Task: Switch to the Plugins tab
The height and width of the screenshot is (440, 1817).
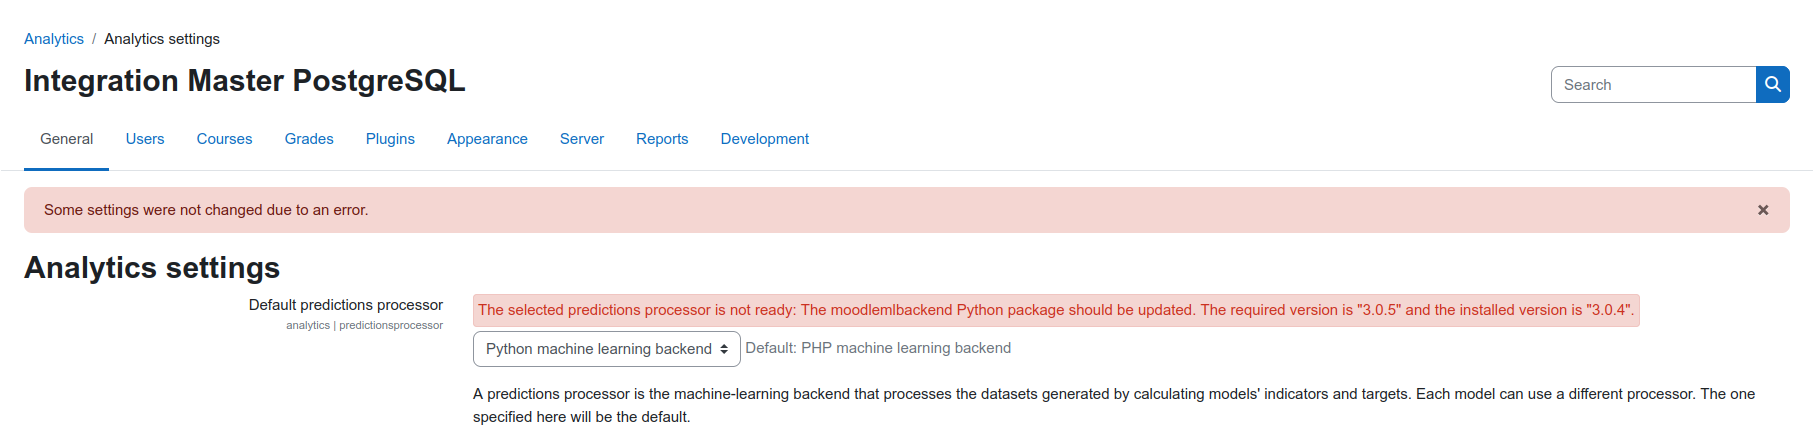Action: (x=390, y=139)
